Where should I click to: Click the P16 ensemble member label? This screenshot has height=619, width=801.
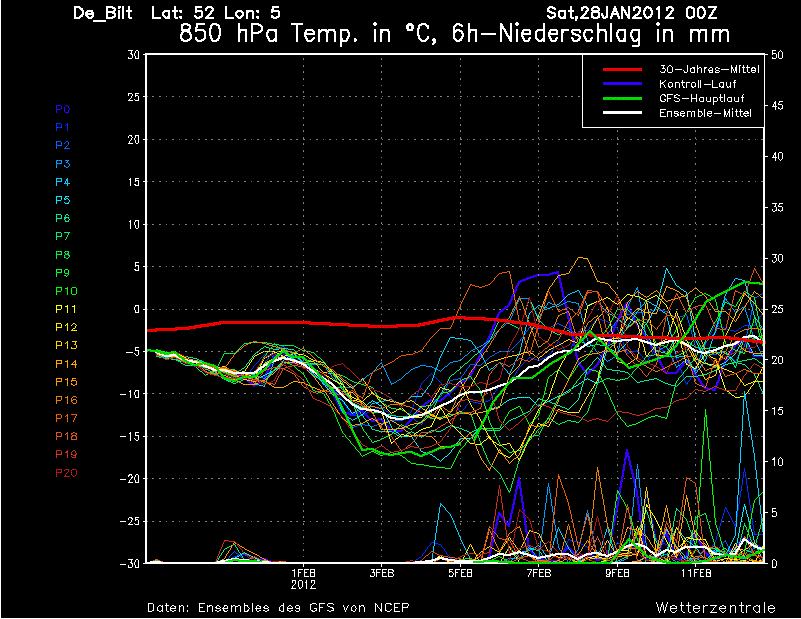click(x=66, y=400)
